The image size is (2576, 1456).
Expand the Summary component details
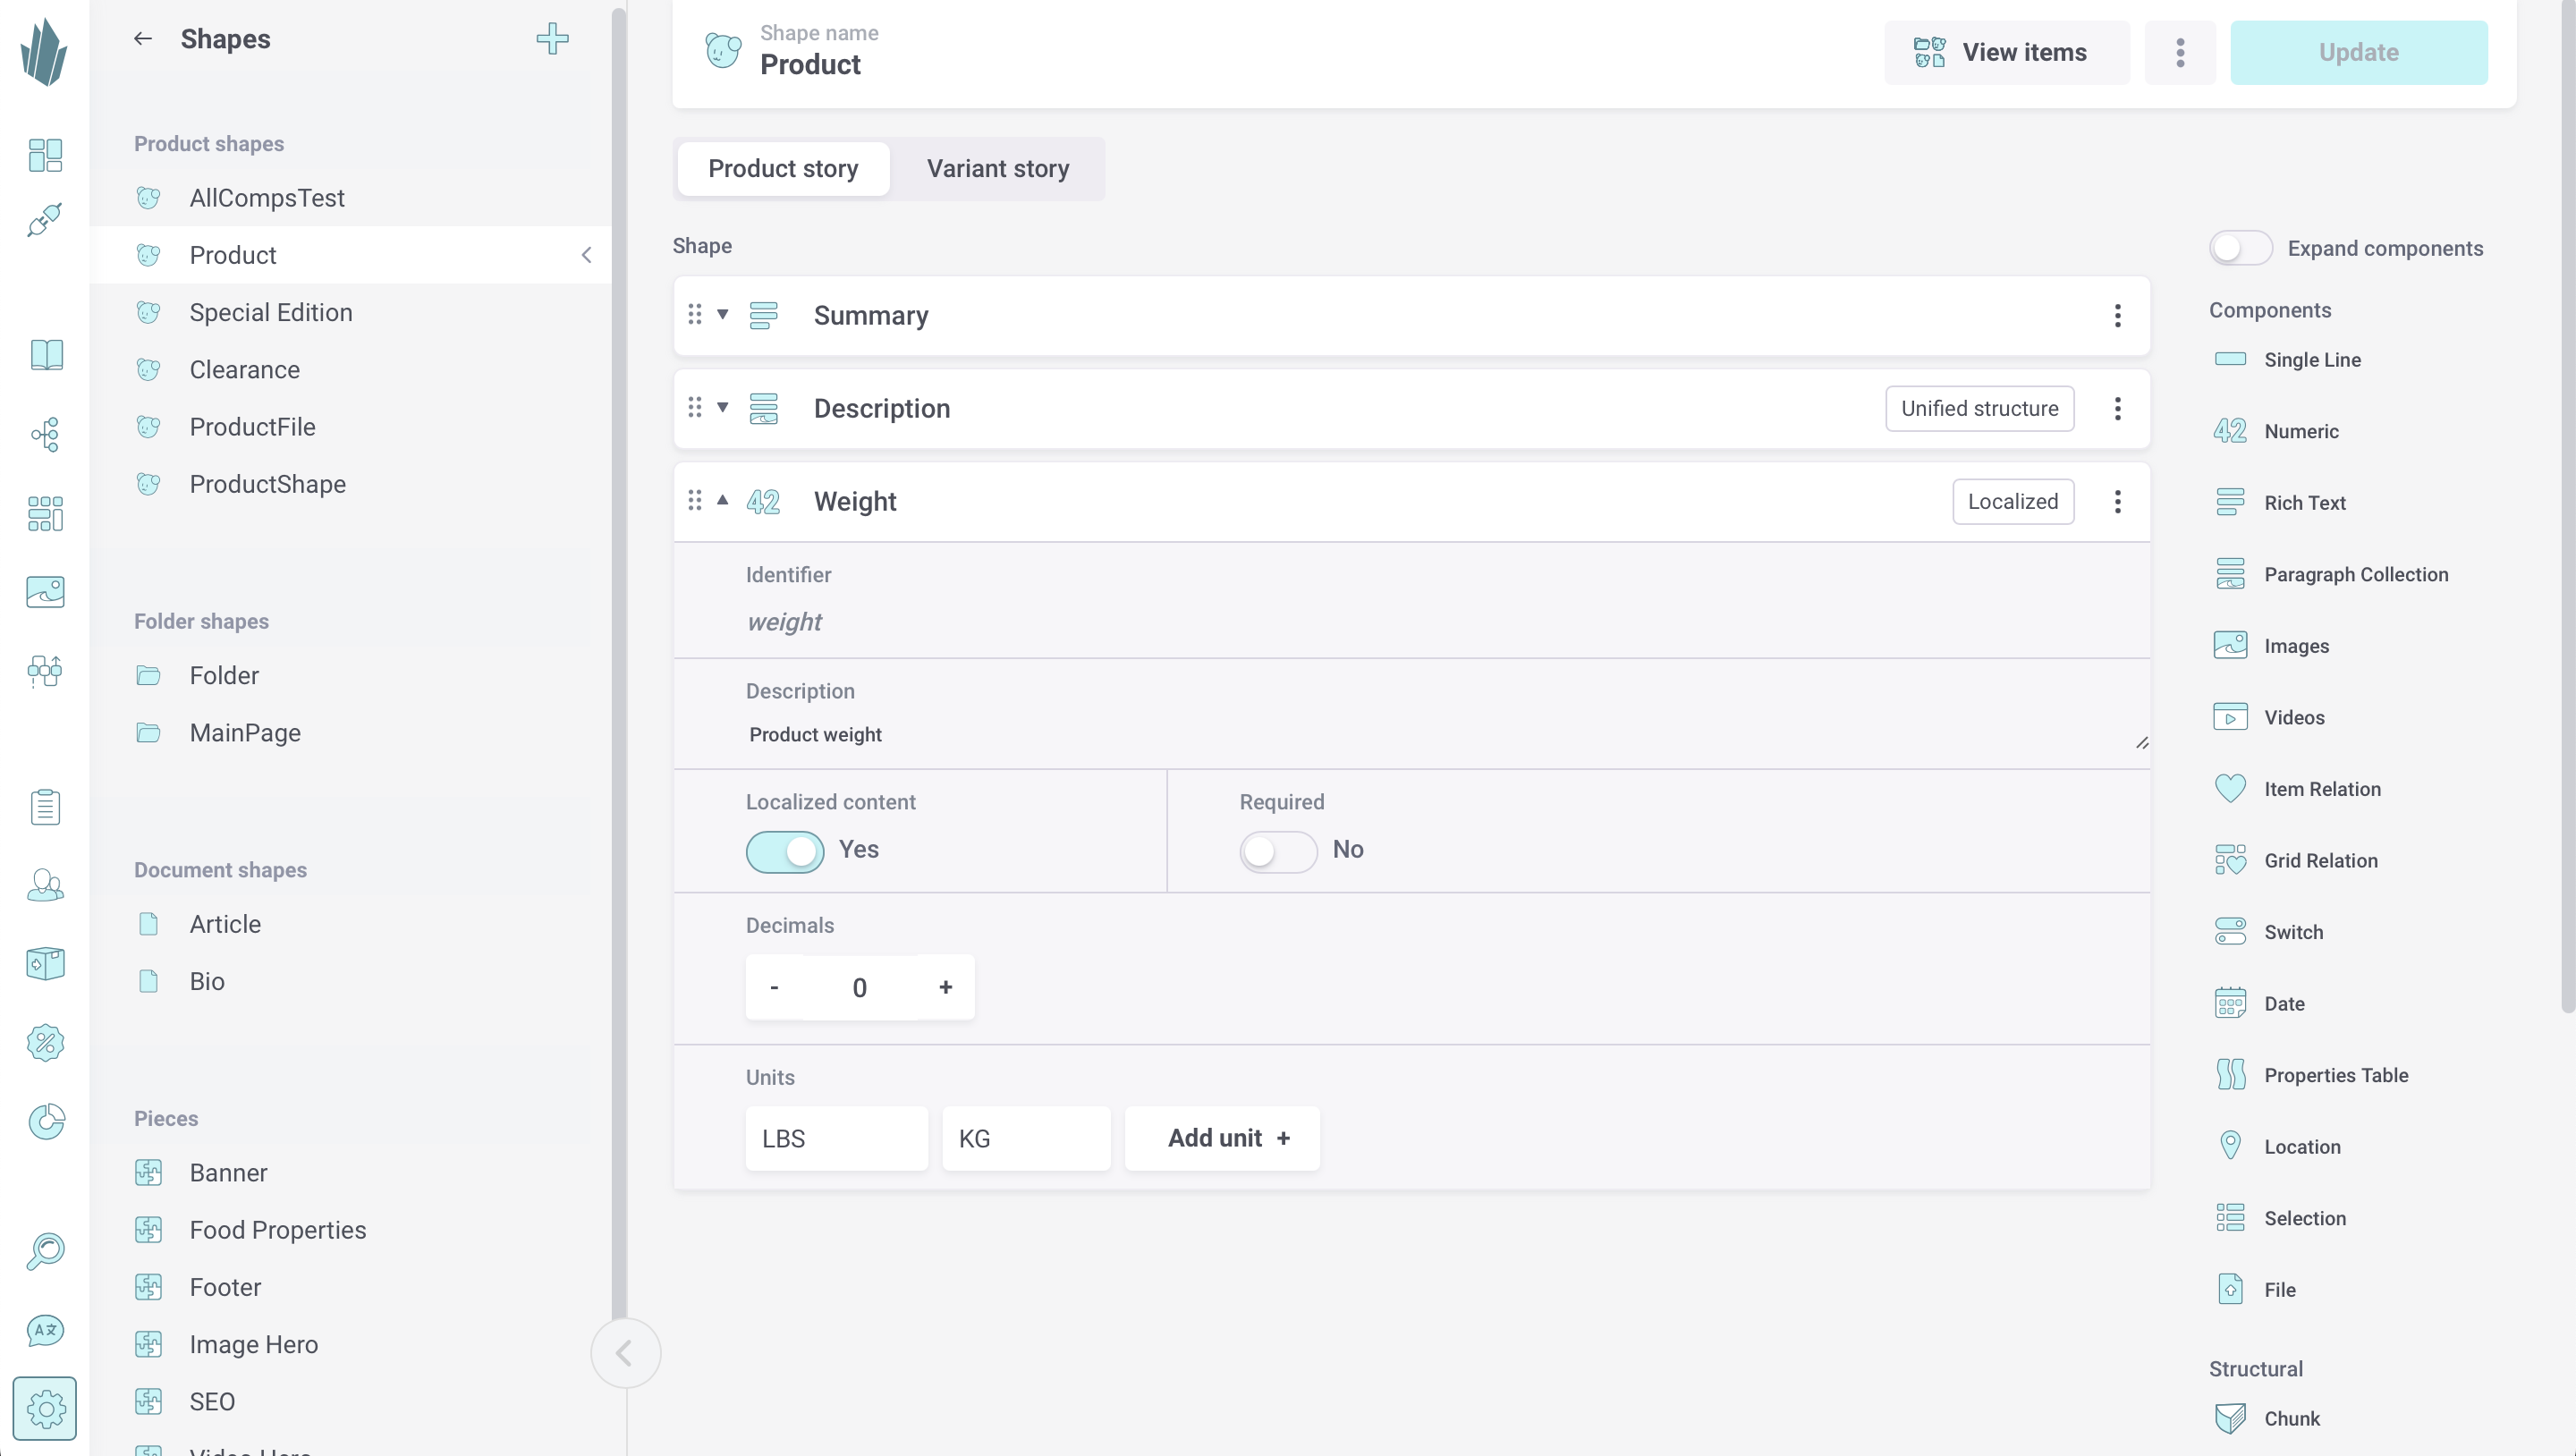pyautogui.click(x=720, y=315)
